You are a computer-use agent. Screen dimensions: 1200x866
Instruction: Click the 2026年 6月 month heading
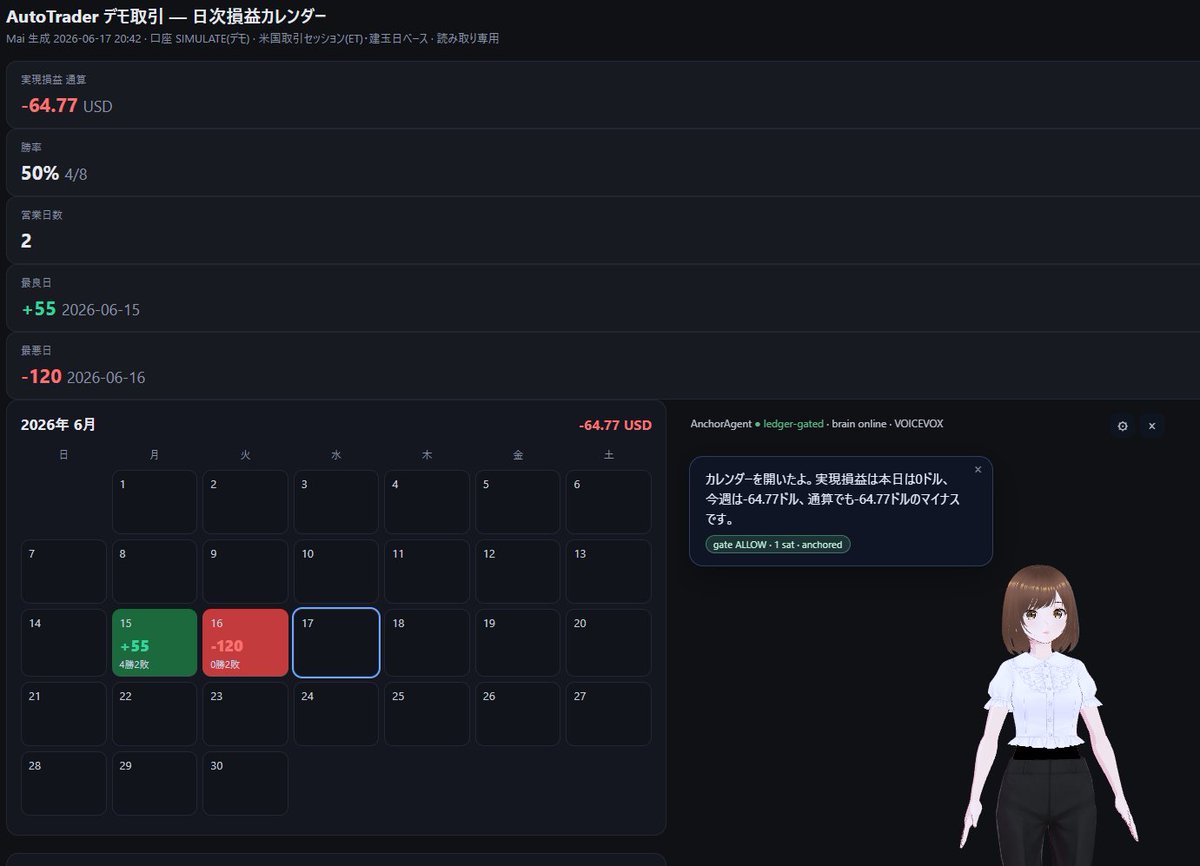point(58,425)
